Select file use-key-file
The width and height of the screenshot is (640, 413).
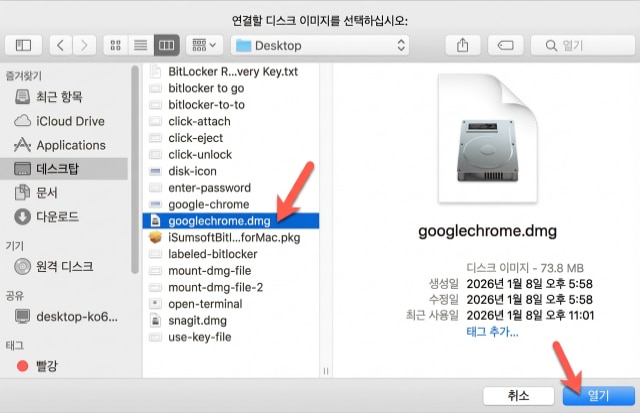click(231, 337)
